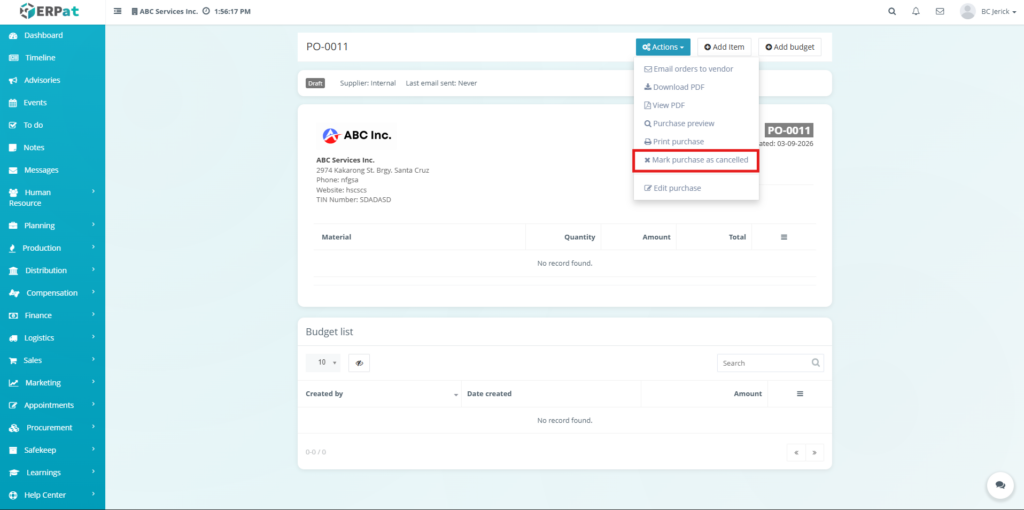Screen dimensions: 1024x510
Task: Change the page size dropdown showing 10
Action: click(323, 363)
